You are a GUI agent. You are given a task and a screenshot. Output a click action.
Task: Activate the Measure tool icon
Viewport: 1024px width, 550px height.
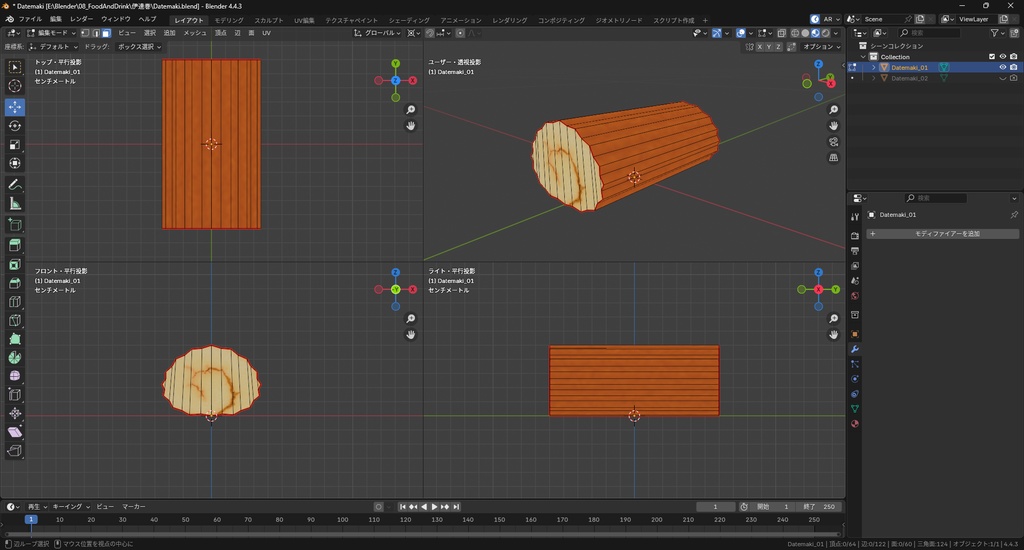pyautogui.click(x=15, y=204)
